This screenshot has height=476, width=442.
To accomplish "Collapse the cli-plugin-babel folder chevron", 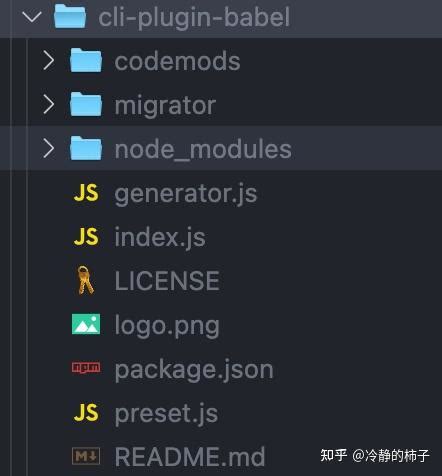I will [x=32, y=17].
